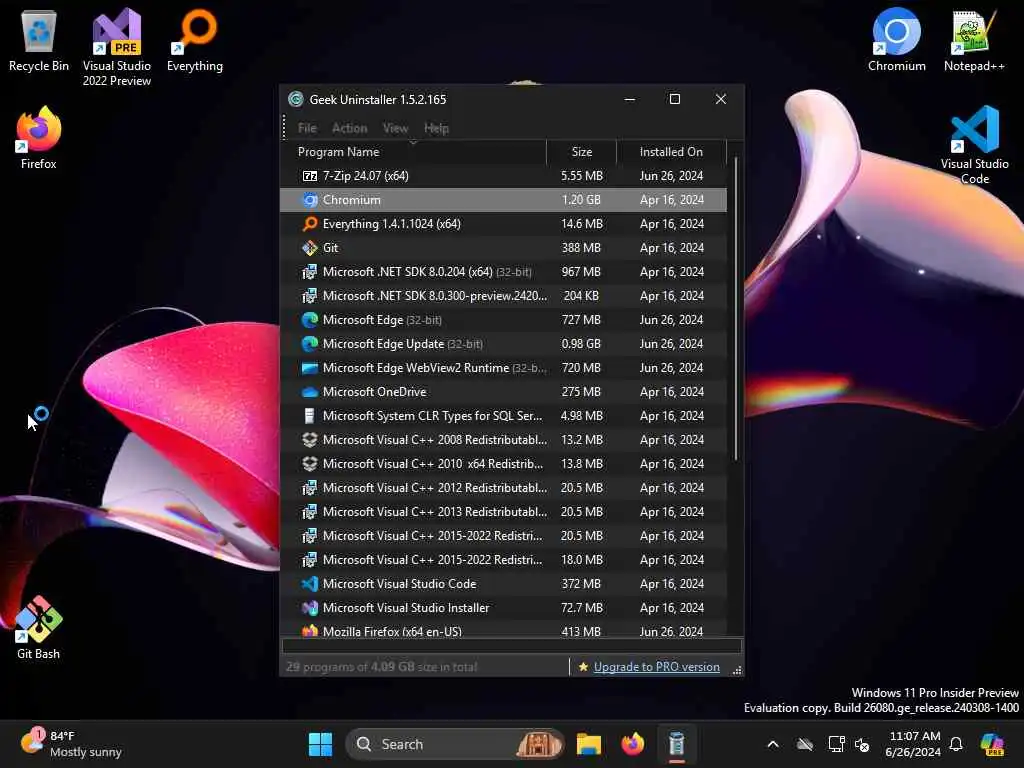Click the Microsoft Visual Studio Code row icon
1024x768 pixels.
(x=310, y=584)
